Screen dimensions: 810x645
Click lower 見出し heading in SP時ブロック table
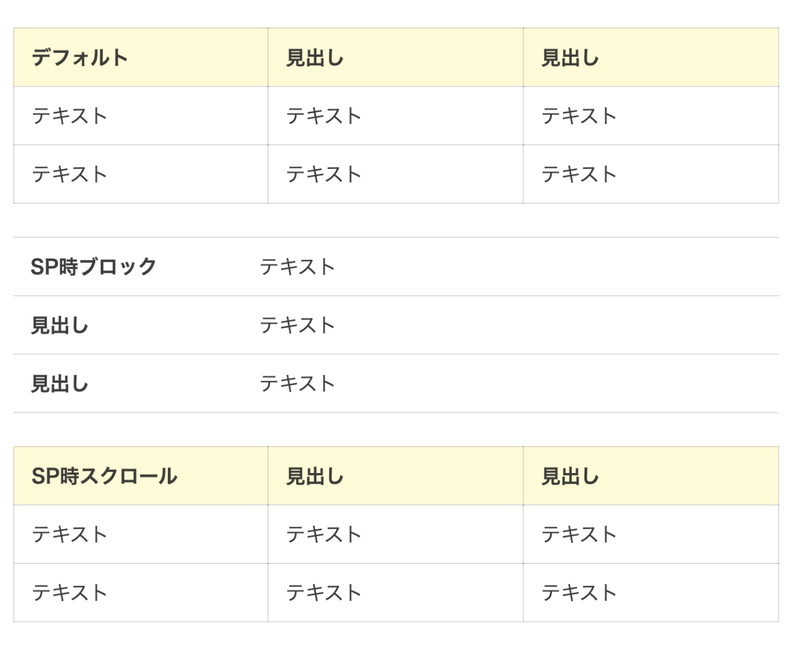[x=60, y=383]
